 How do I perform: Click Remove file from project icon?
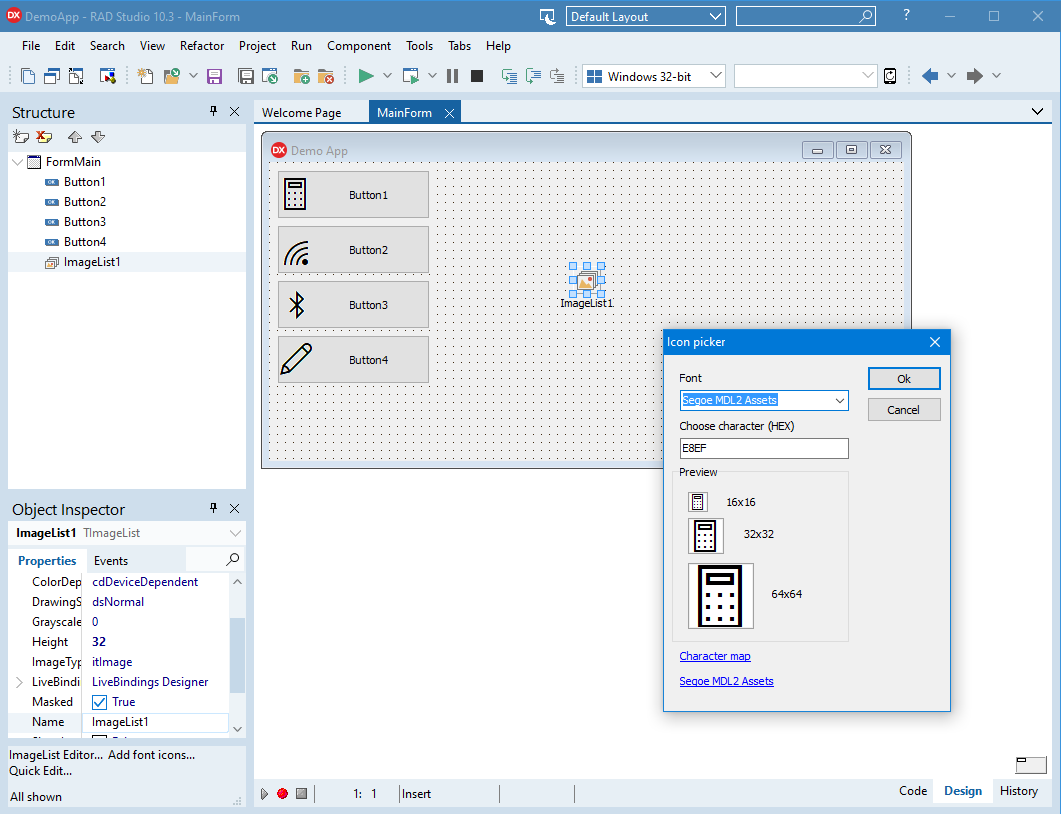pos(325,76)
